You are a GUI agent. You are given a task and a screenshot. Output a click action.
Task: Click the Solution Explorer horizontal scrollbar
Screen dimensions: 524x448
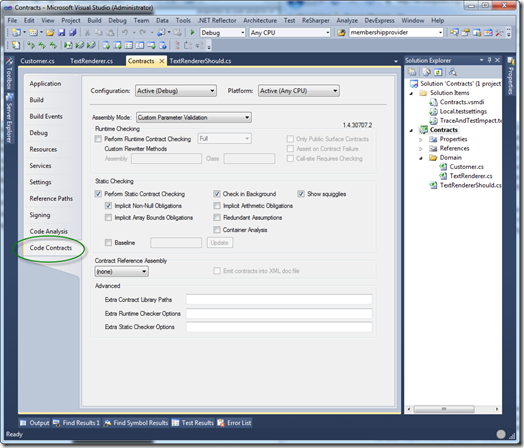click(x=444, y=409)
